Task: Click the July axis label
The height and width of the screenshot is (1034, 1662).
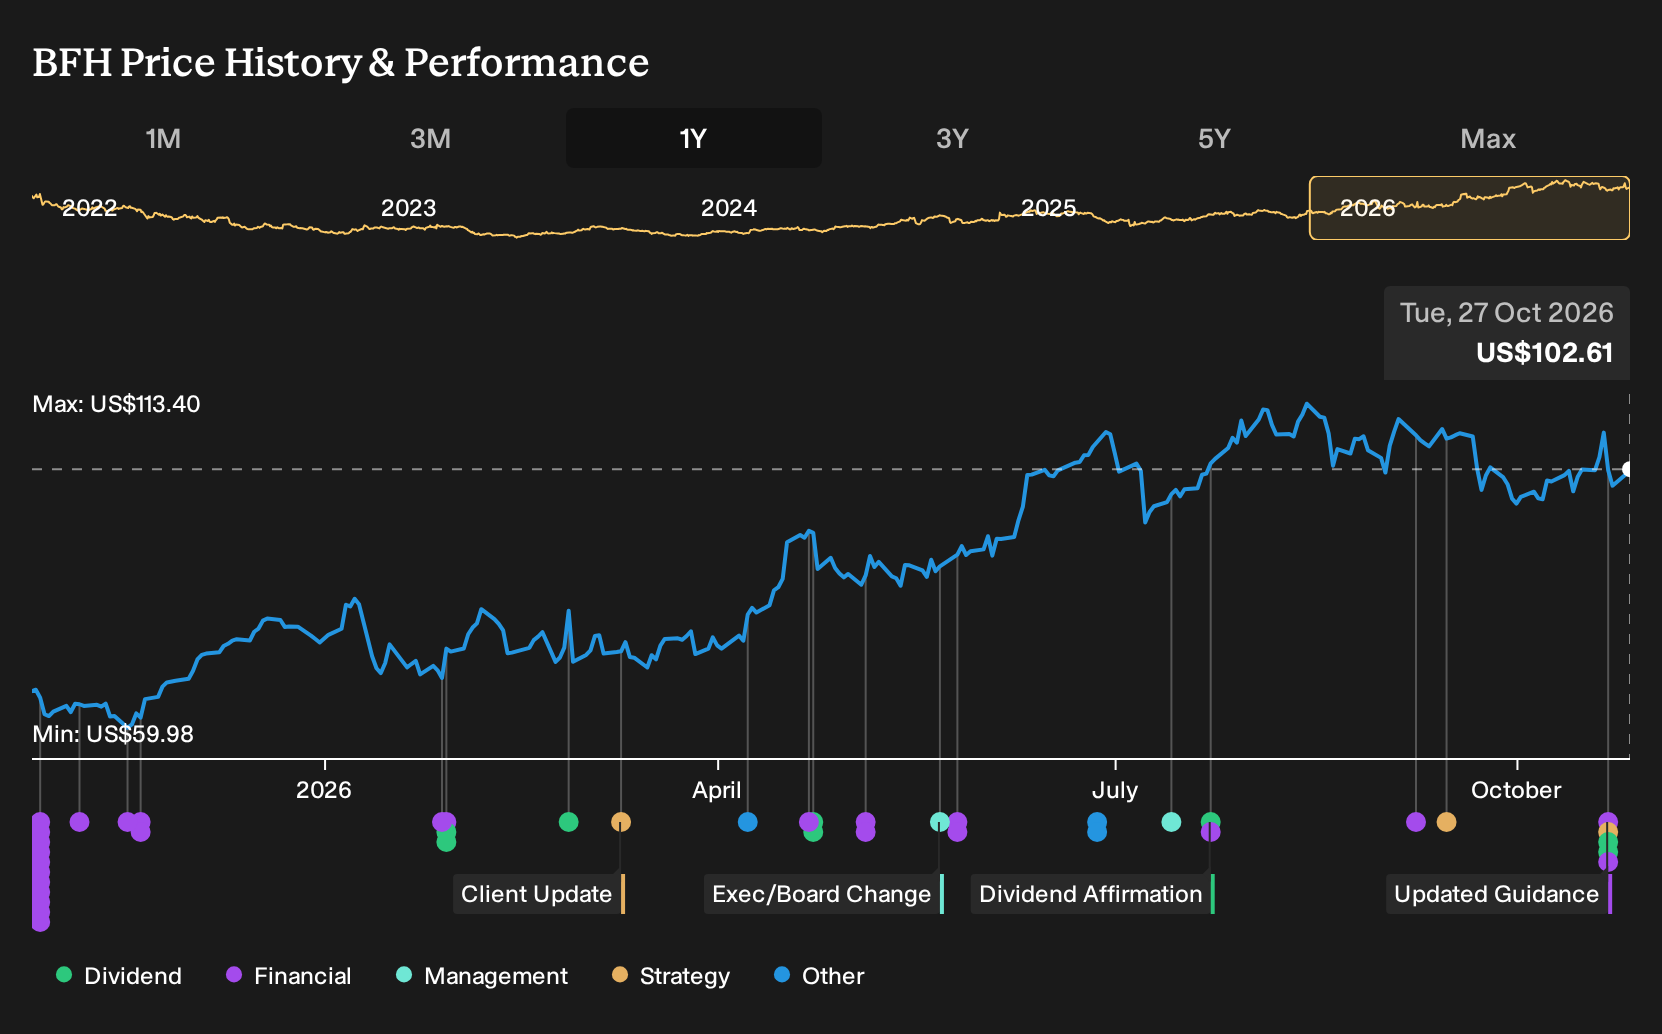Action: [1114, 790]
